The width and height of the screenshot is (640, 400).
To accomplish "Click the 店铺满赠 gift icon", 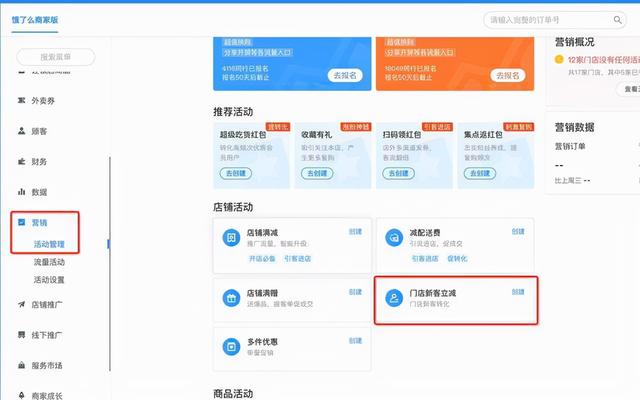I will (231, 298).
